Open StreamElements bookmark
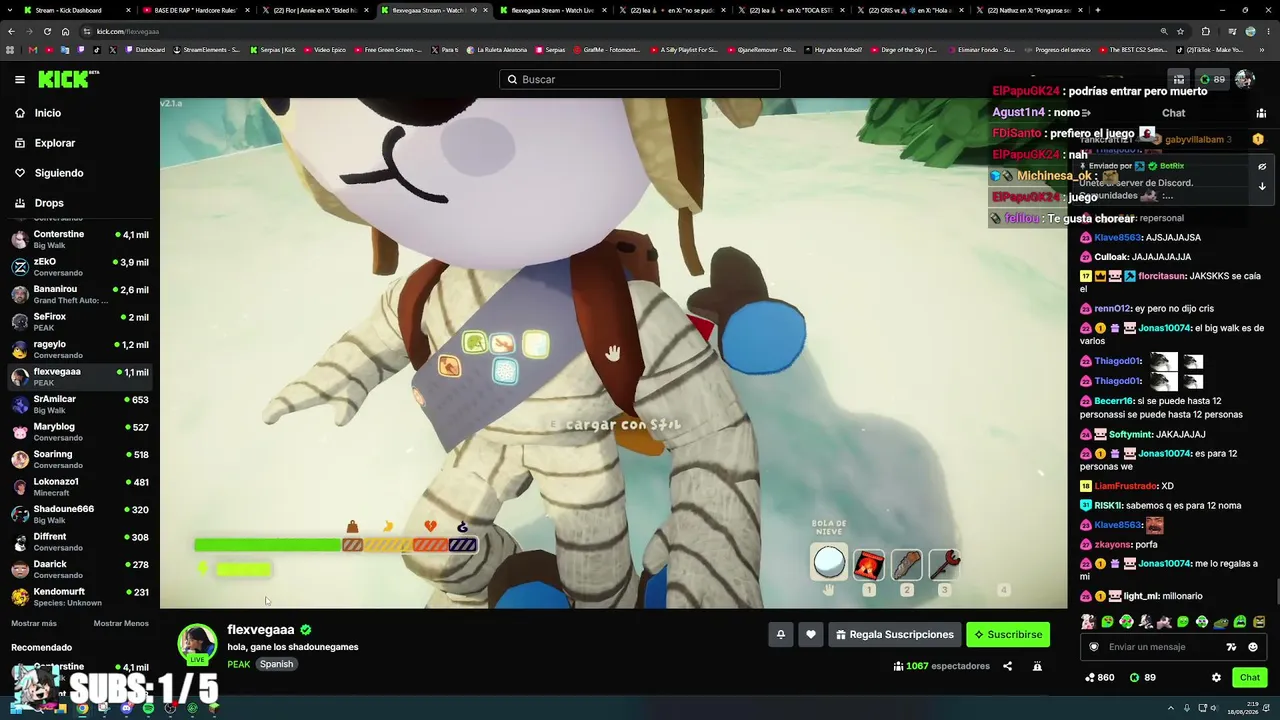 (206, 49)
